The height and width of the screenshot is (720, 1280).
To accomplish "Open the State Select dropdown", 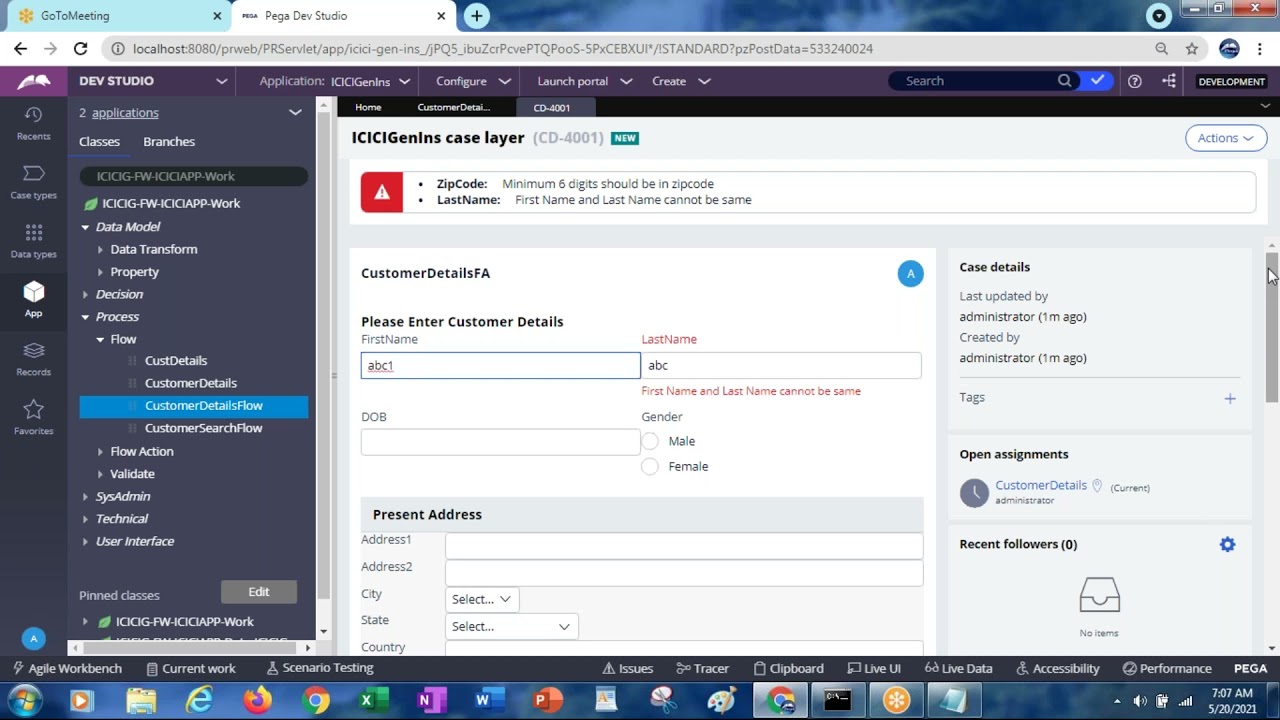I will (x=511, y=626).
